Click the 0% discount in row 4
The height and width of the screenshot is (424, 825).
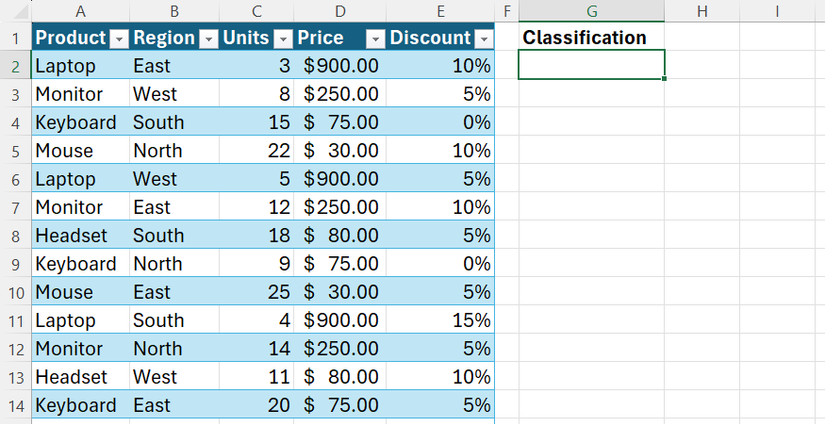[440, 123]
